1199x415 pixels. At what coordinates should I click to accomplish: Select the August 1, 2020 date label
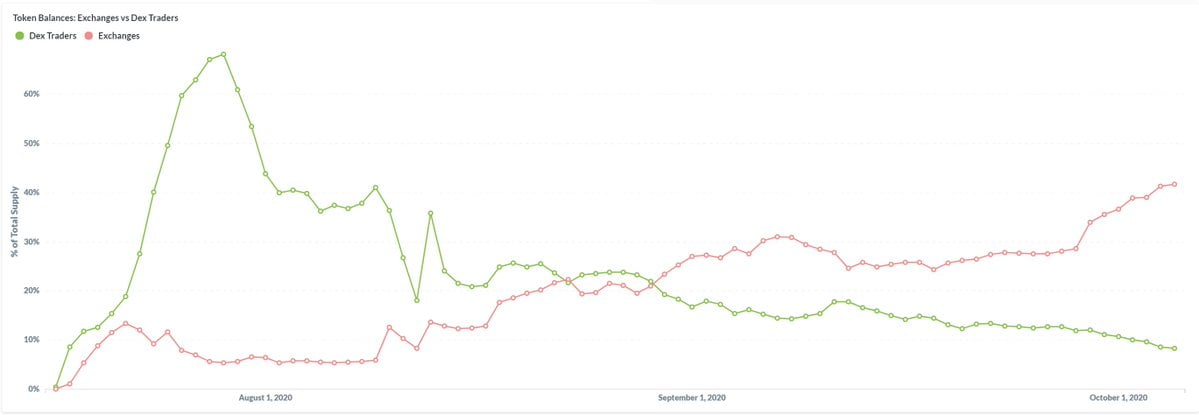[x=265, y=398]
